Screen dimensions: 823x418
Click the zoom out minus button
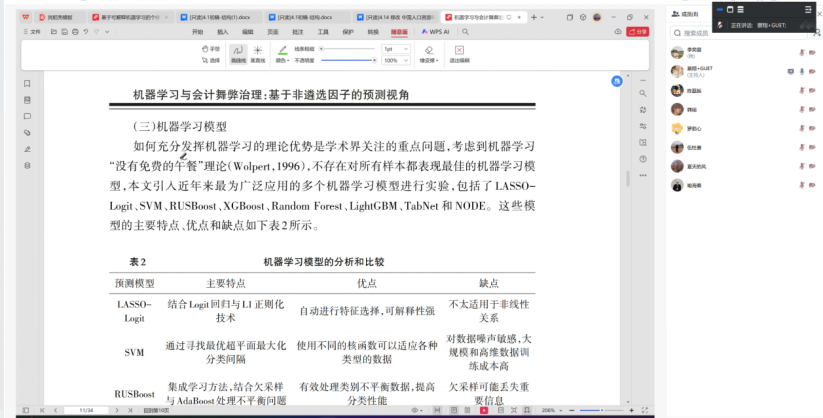[x=572, y=410]
